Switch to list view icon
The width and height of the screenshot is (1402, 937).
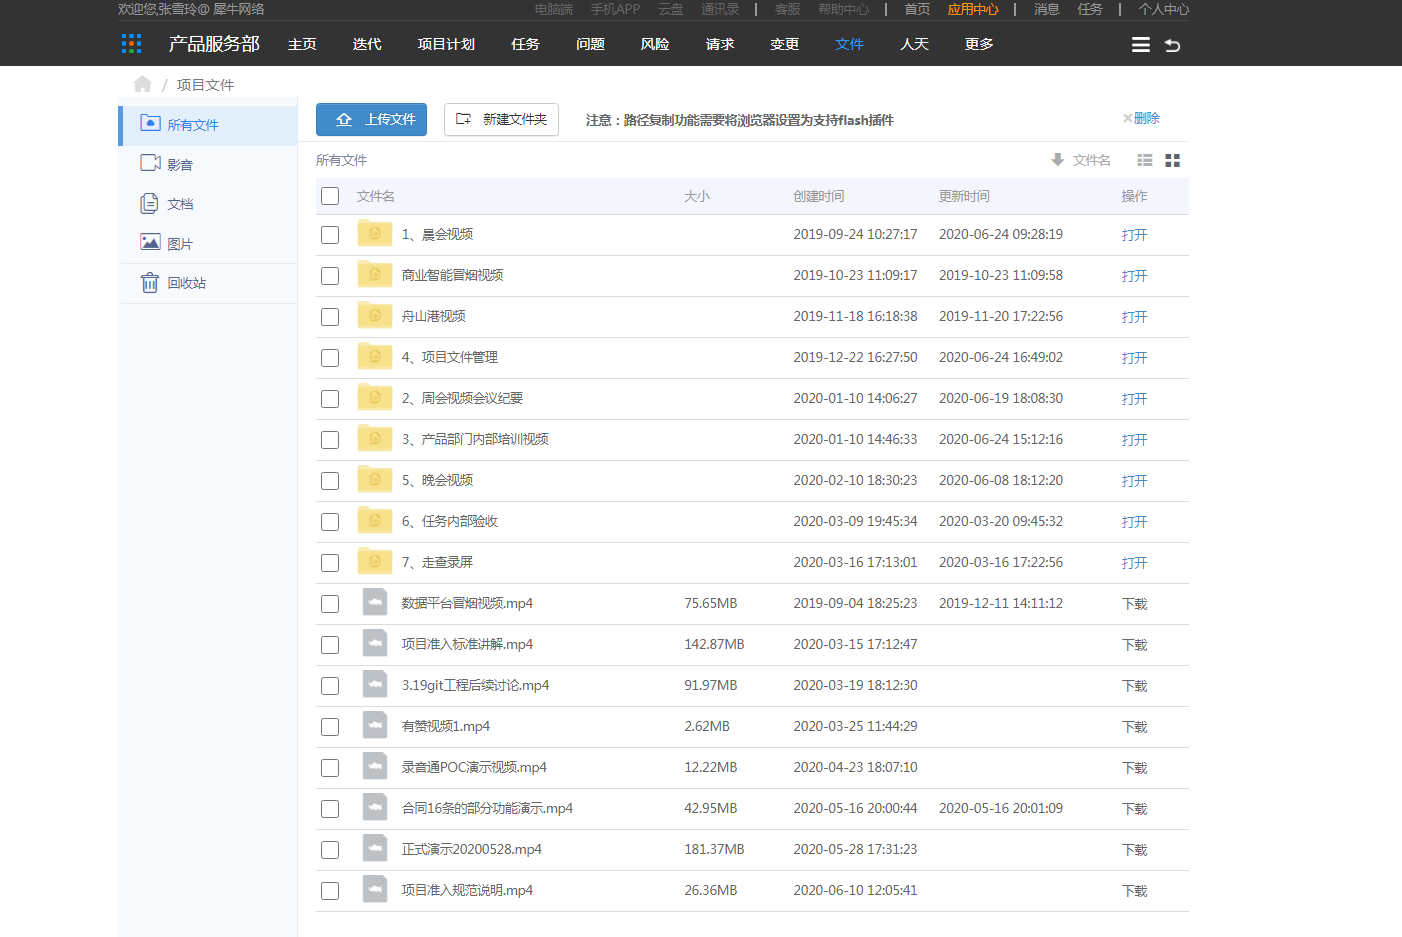[x=1145, y=160]
